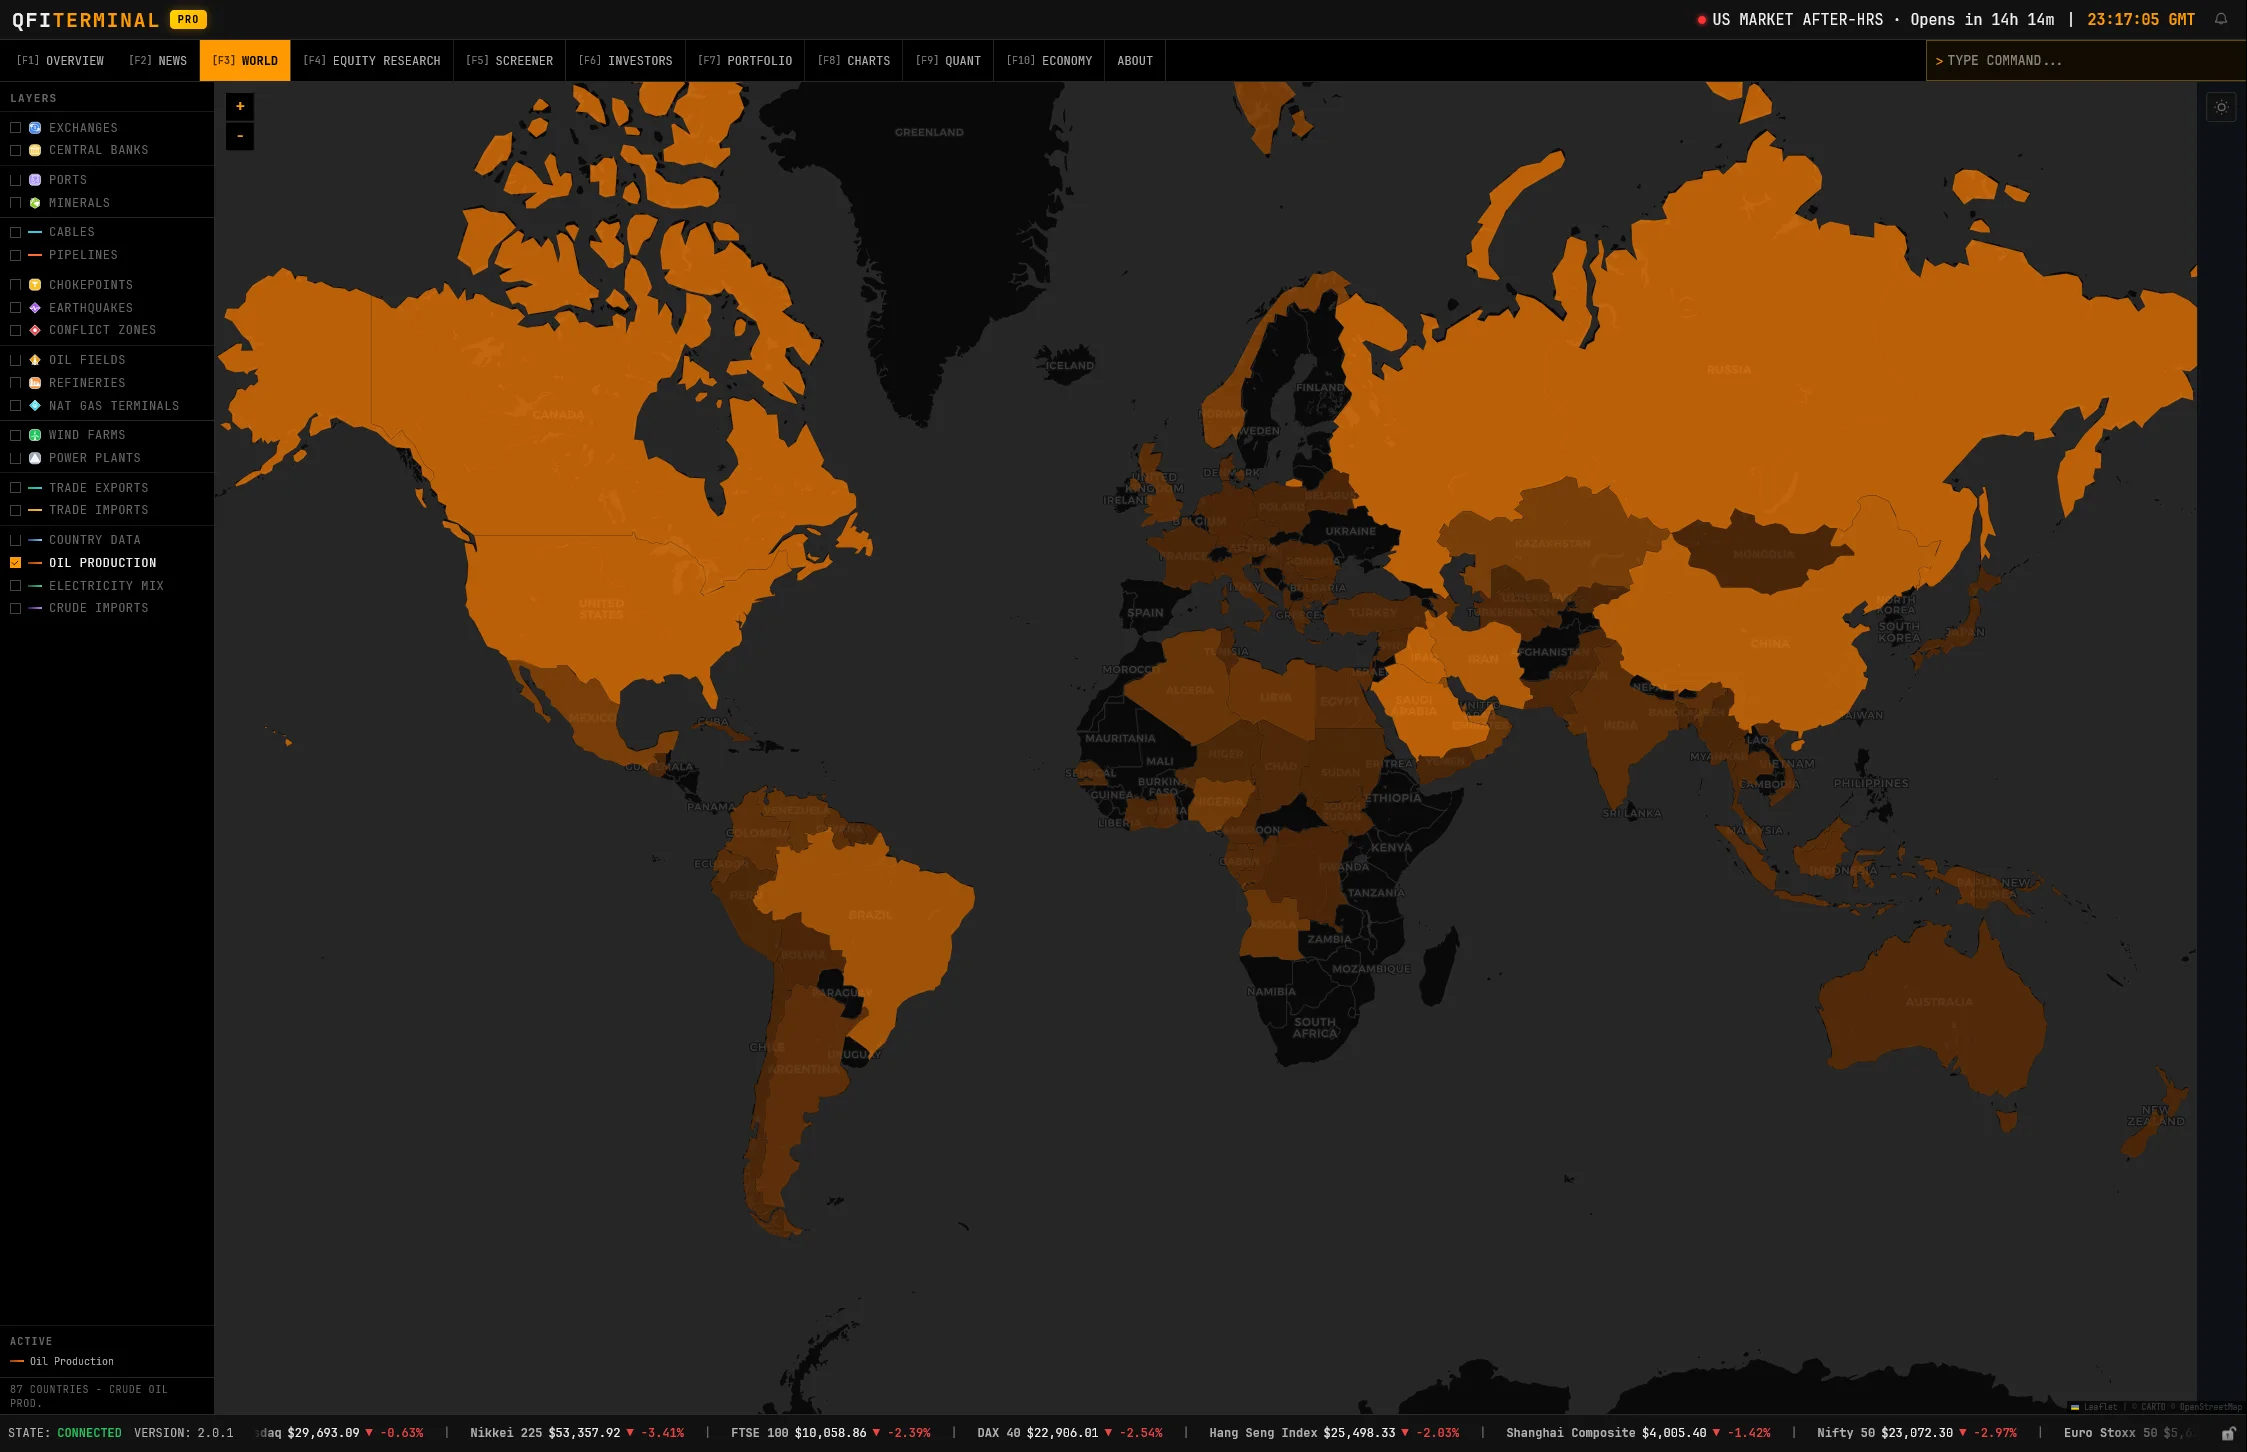Screen dimensions: 2247x1452
Task: Open the [F10] Economy tab
Action: coord(1048,60)
